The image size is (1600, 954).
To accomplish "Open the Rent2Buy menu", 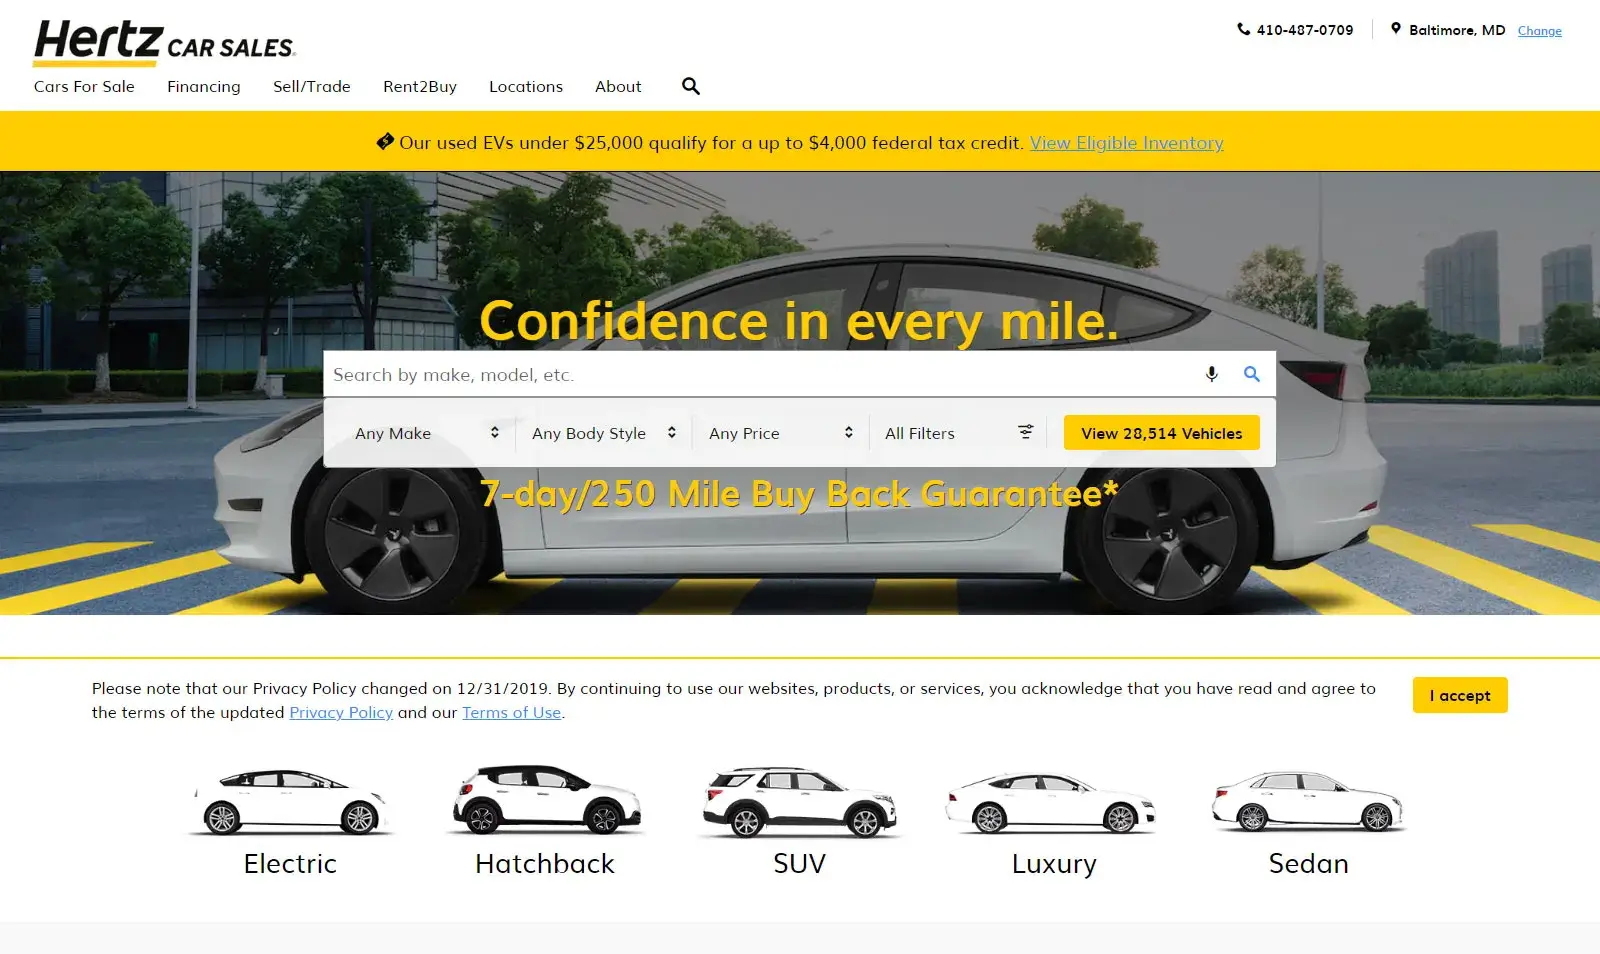I will [420, 86].
